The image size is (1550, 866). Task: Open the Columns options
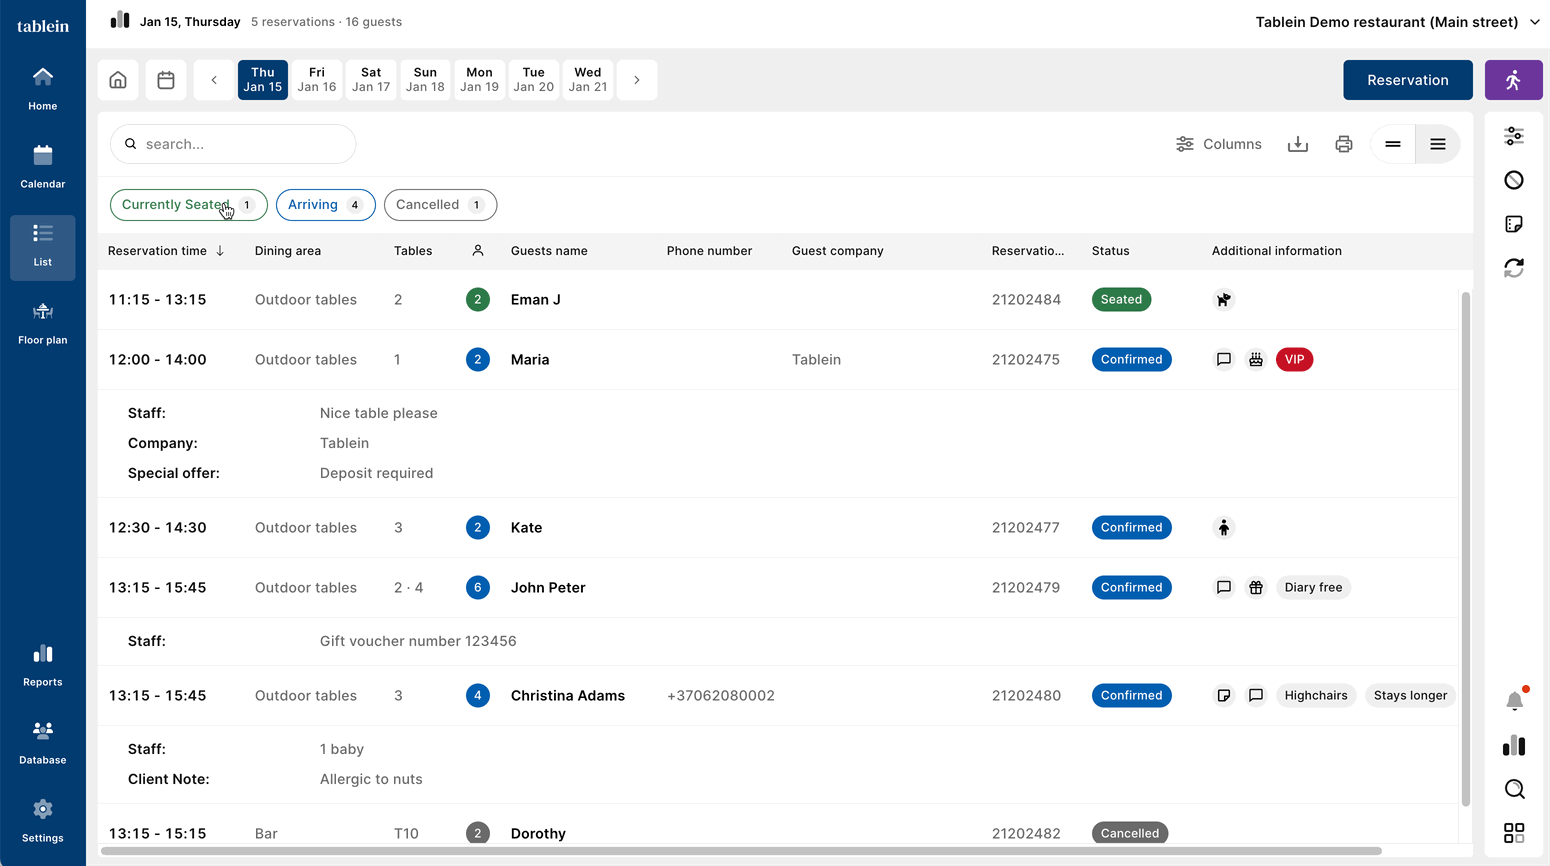pos(1218,144)
